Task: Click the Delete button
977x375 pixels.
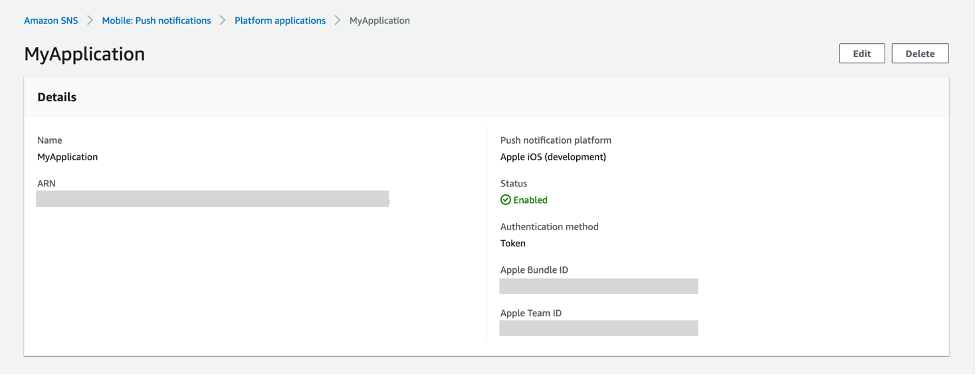Action: click(x=920, y=54)
